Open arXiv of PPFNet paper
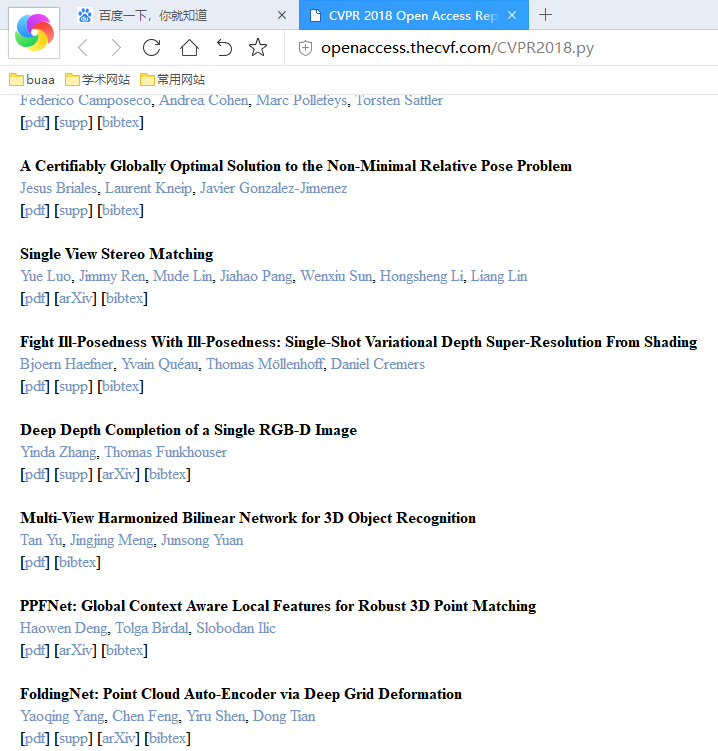718x751 pixels. coord(75,651)
